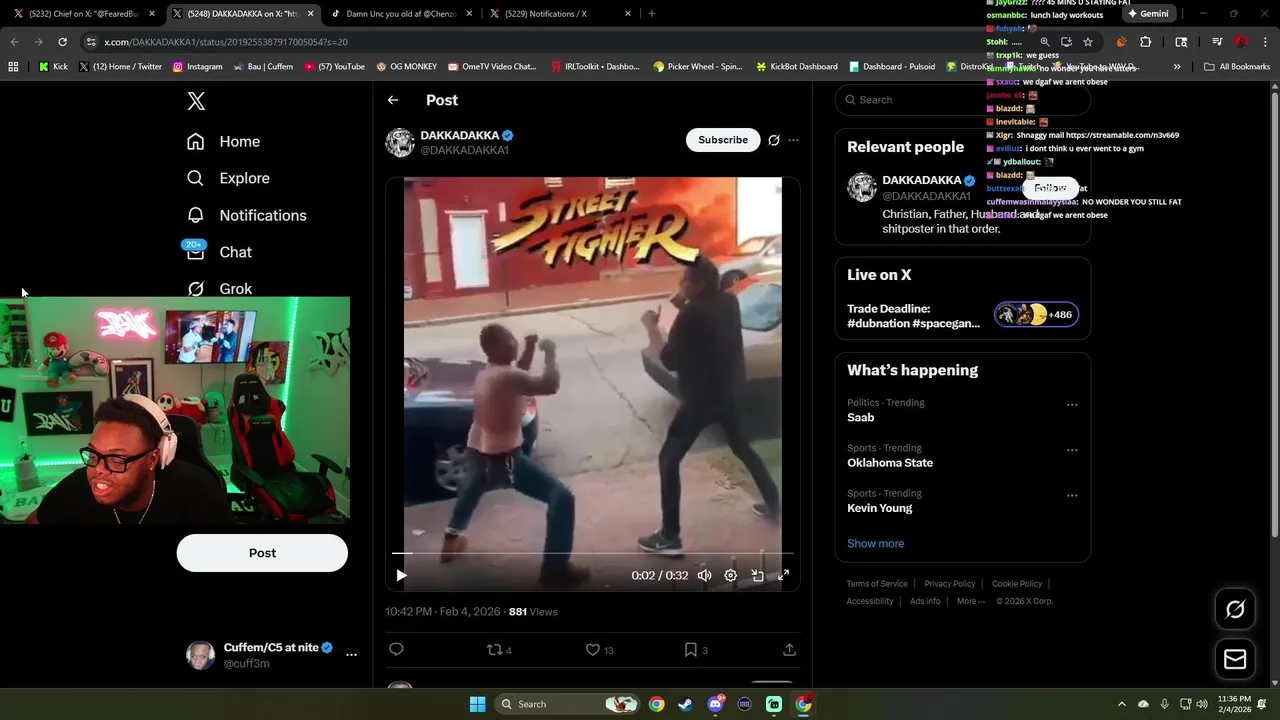Screen dimensions: 1280x720
Task: Click the white Post button in sidebar
Action: [262, 553]
